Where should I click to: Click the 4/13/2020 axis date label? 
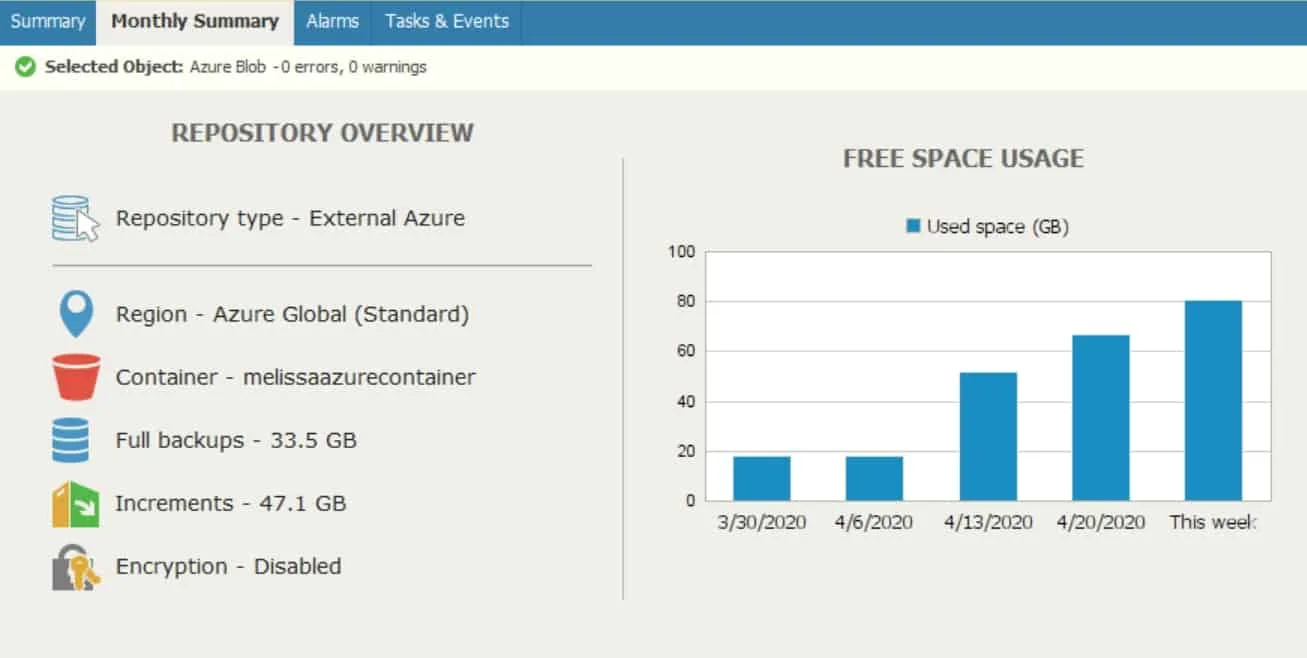pyautogui.click(x=988, y=522)
